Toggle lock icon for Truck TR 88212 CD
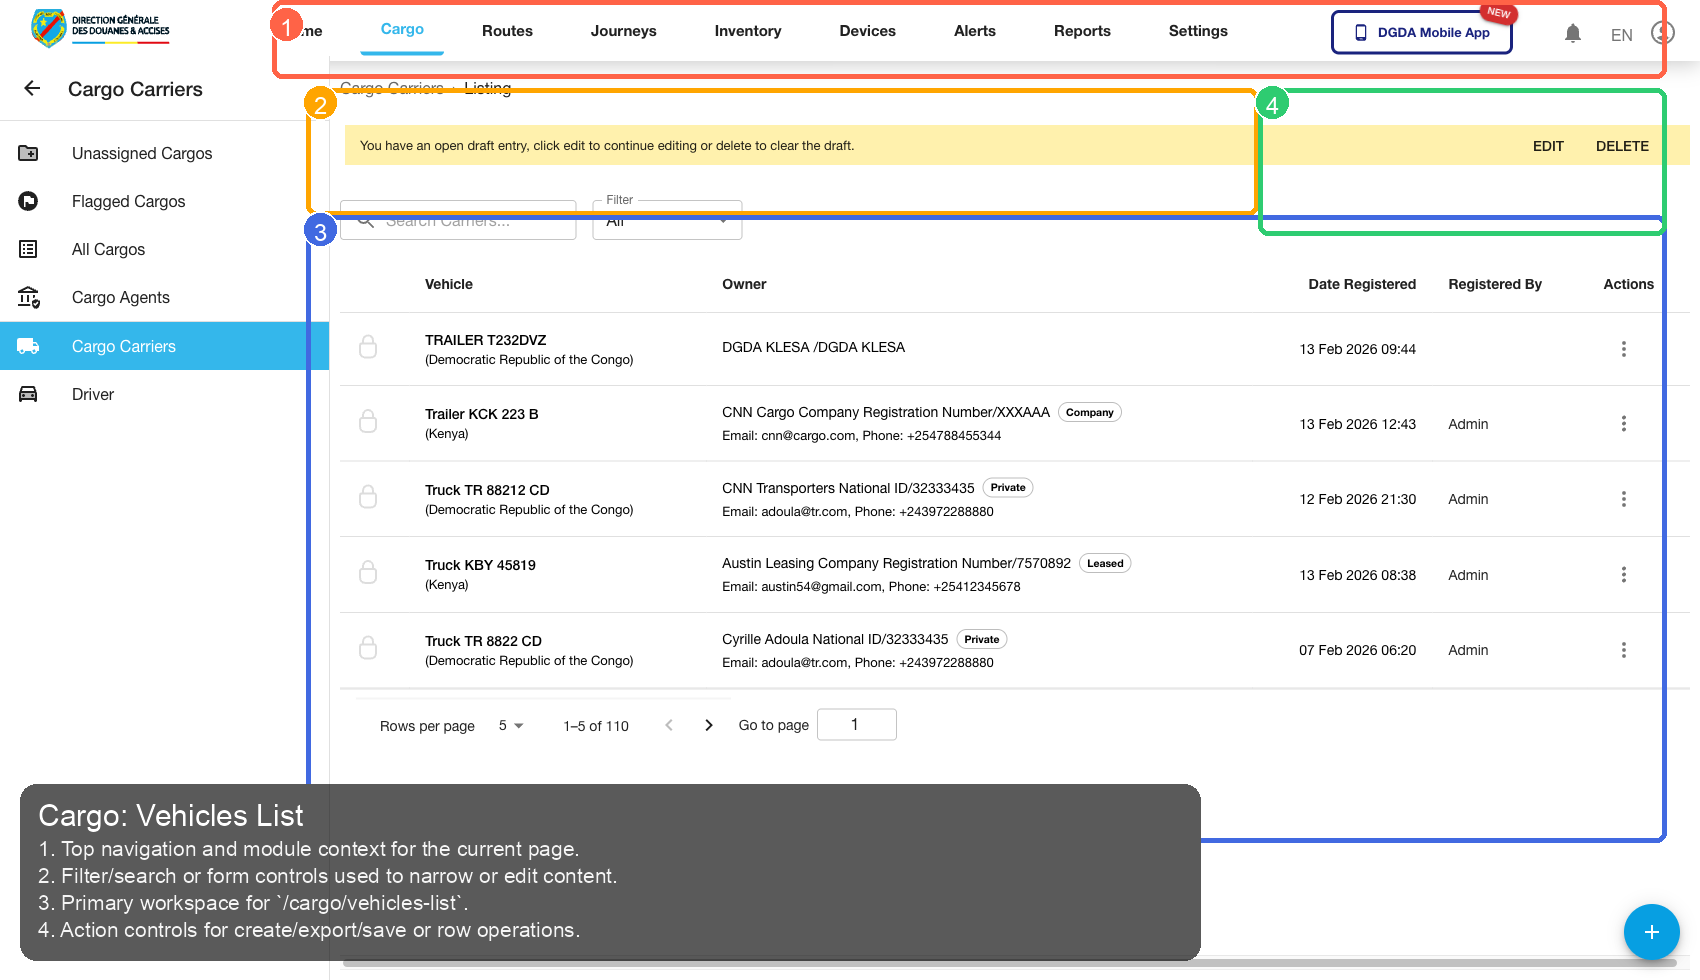This screenshot has width=1700, height=980. [x=368, y=497]
